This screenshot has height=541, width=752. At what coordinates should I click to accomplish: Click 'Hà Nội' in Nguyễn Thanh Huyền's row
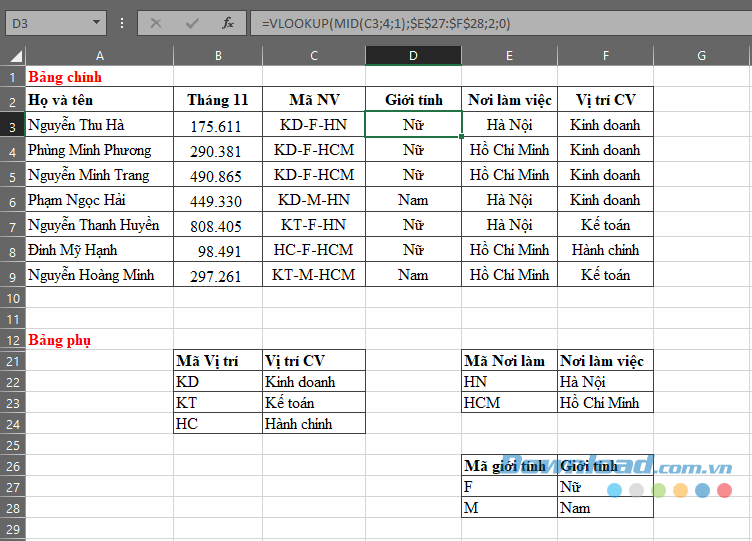point(509,224)
